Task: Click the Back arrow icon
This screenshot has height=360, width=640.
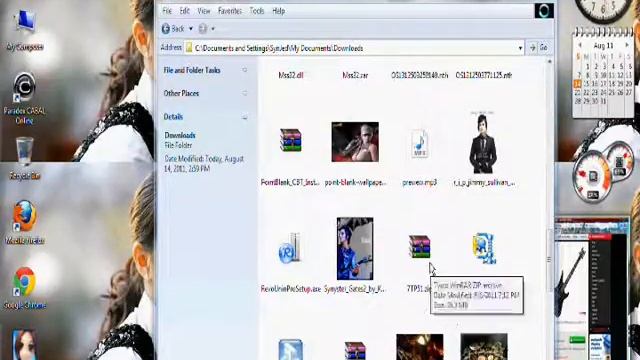Action: click(166, 29)
